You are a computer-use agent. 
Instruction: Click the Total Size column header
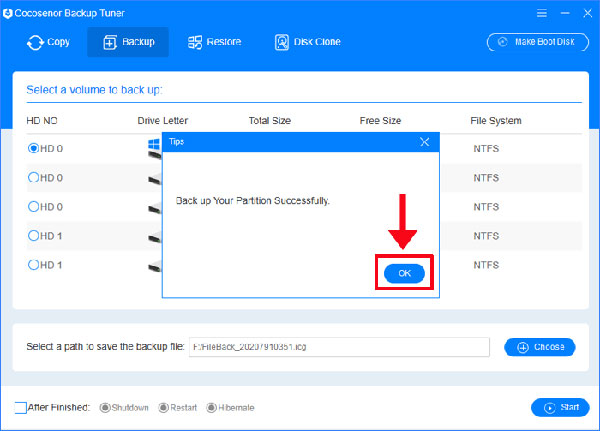click(270, 121)
